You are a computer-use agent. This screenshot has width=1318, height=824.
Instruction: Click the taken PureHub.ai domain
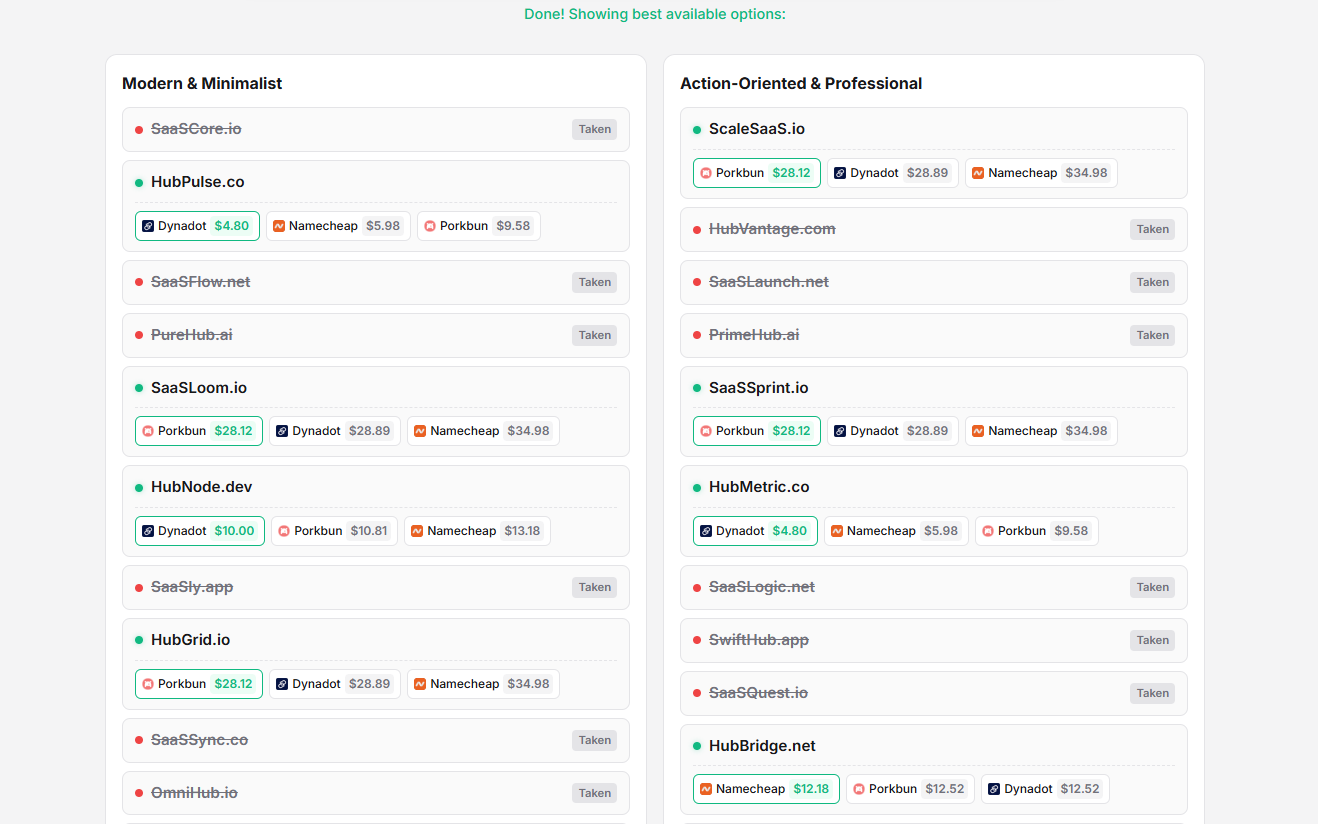(192, 335)
